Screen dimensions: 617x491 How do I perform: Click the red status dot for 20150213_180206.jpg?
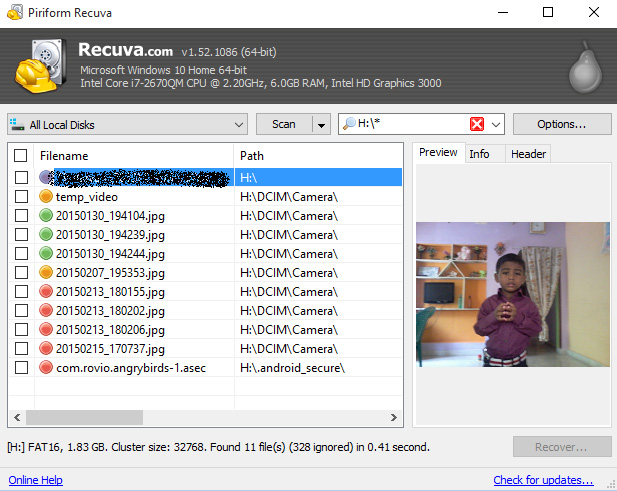click(x=46, y=329)
